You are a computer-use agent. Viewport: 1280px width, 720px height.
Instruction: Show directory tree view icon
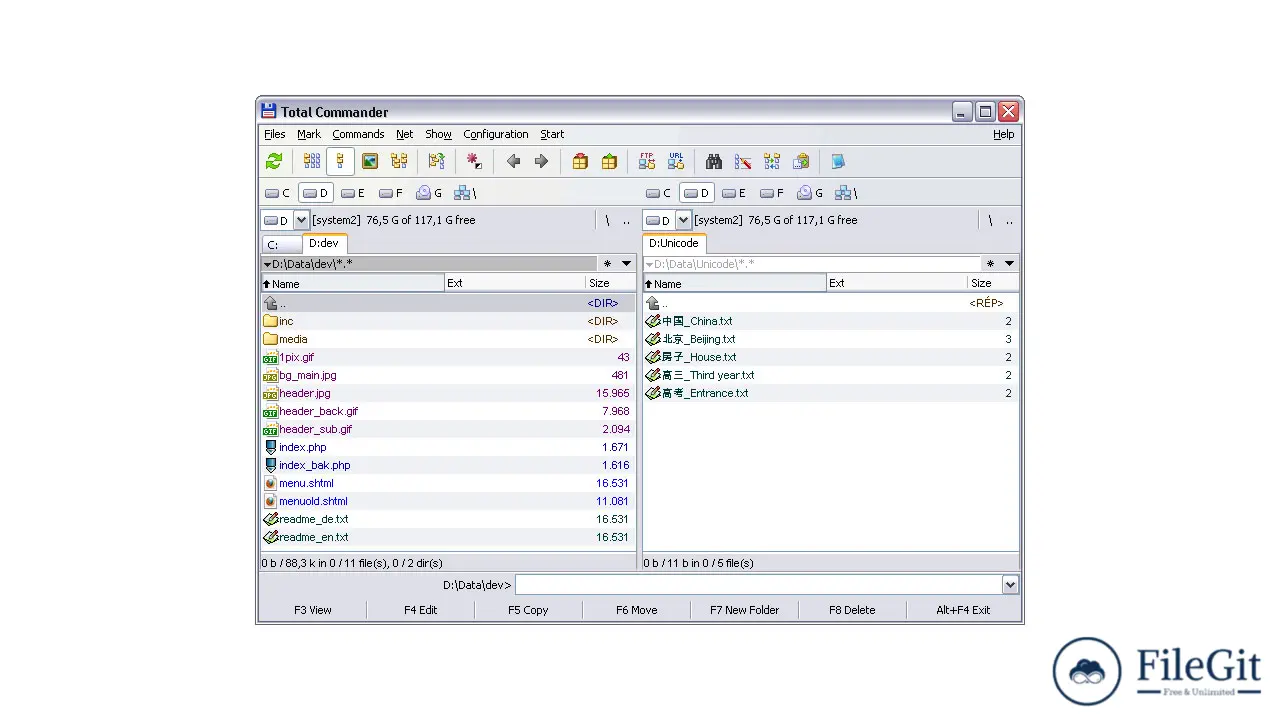399,161
